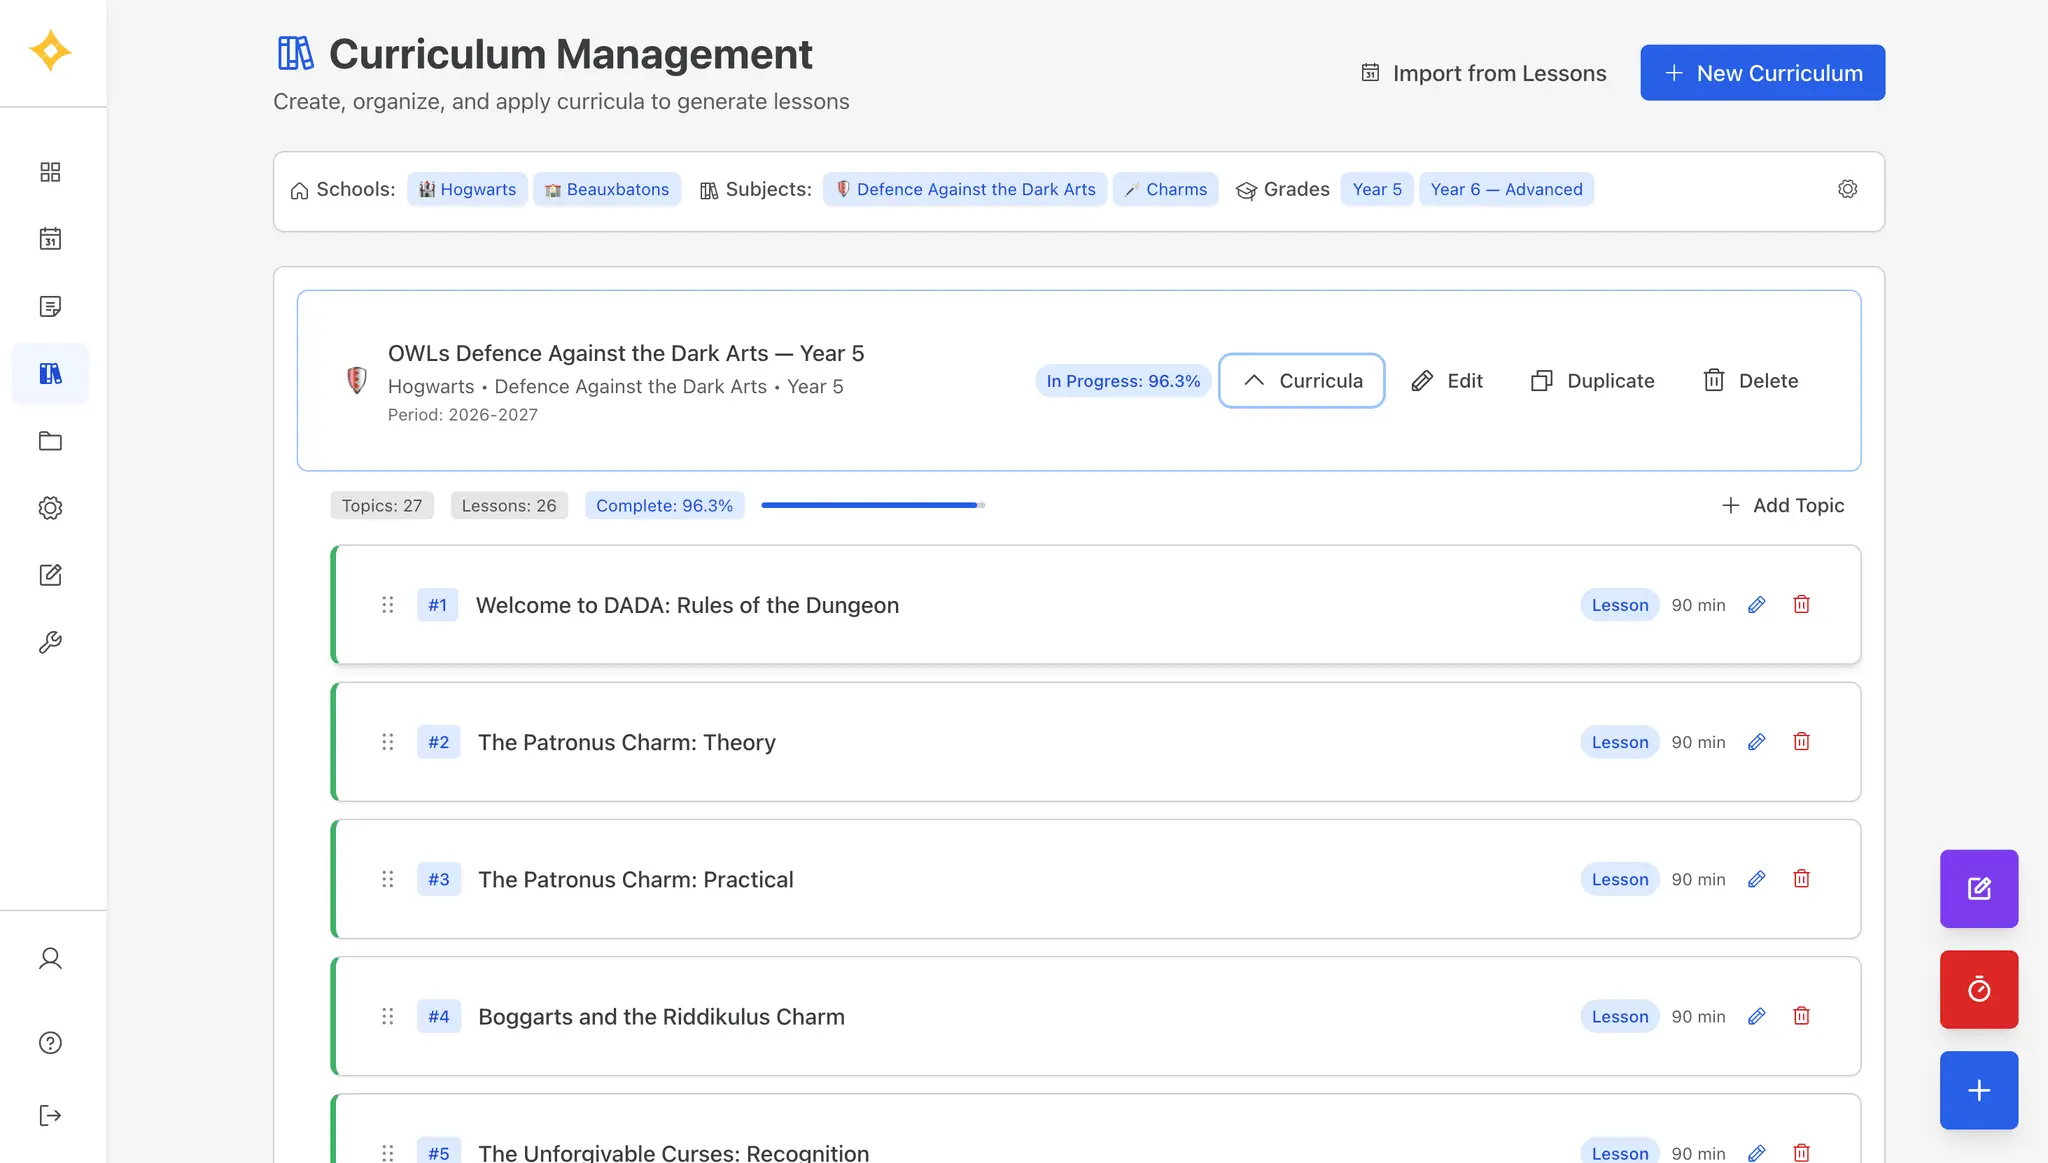Click the red floating timer button
The height and width of the screenshot is (1163, 2048).
coord(1979,989)
